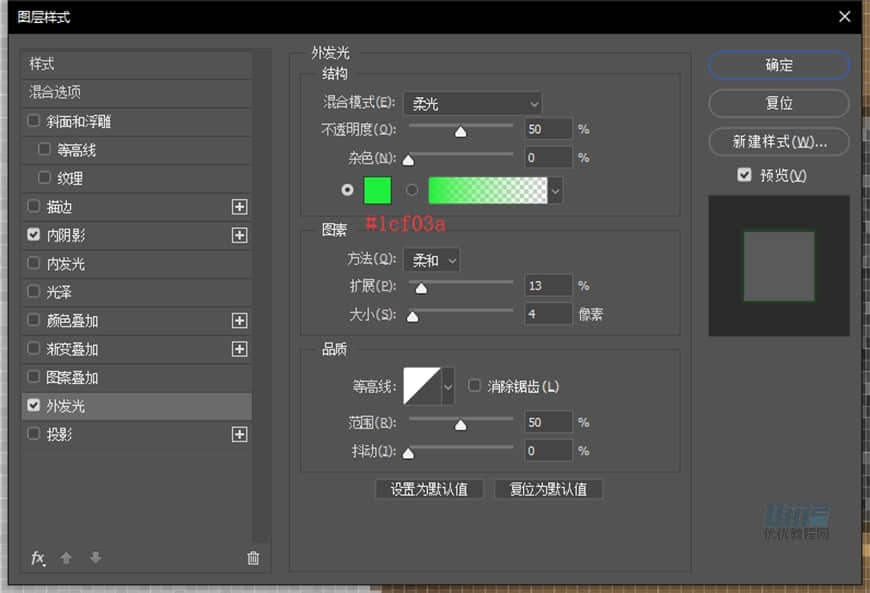
Task: Click the plus icon next to 内阴影
Action: 239,236
